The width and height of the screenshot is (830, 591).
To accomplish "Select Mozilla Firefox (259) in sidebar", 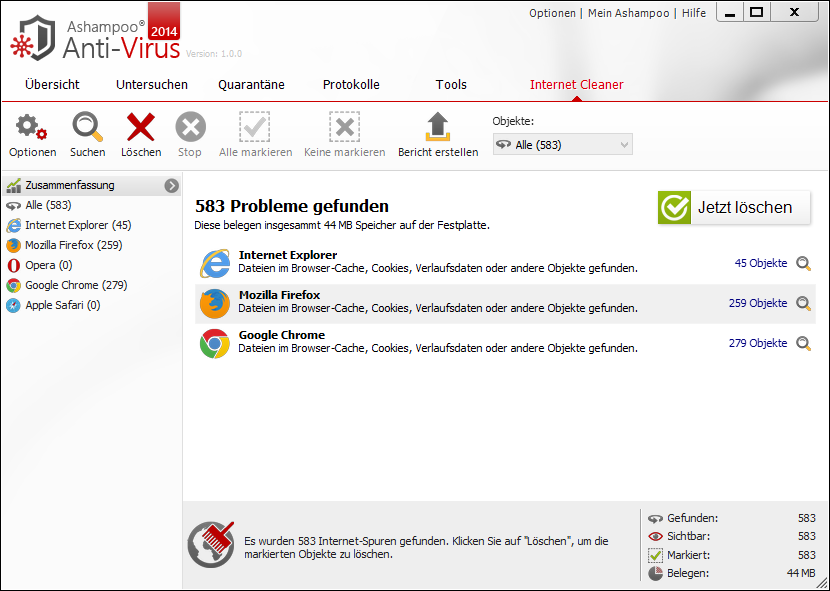I will point(73,245).
